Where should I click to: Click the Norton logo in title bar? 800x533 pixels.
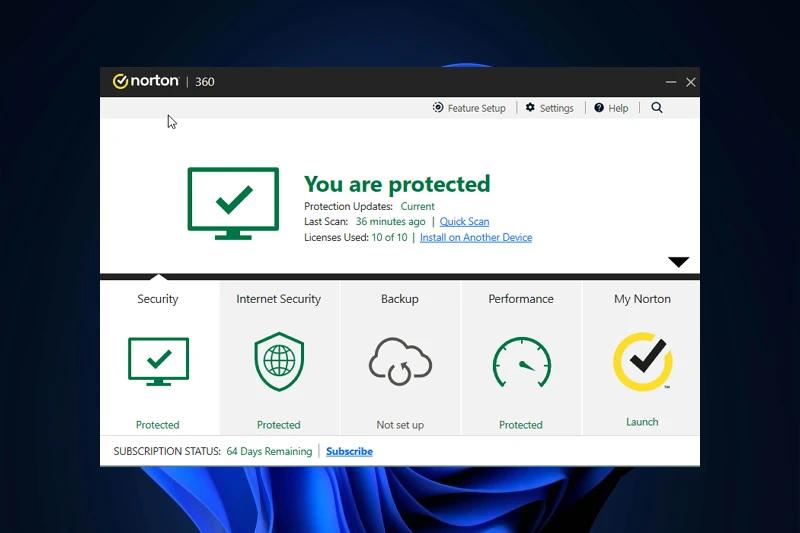[x=146, y=81]
